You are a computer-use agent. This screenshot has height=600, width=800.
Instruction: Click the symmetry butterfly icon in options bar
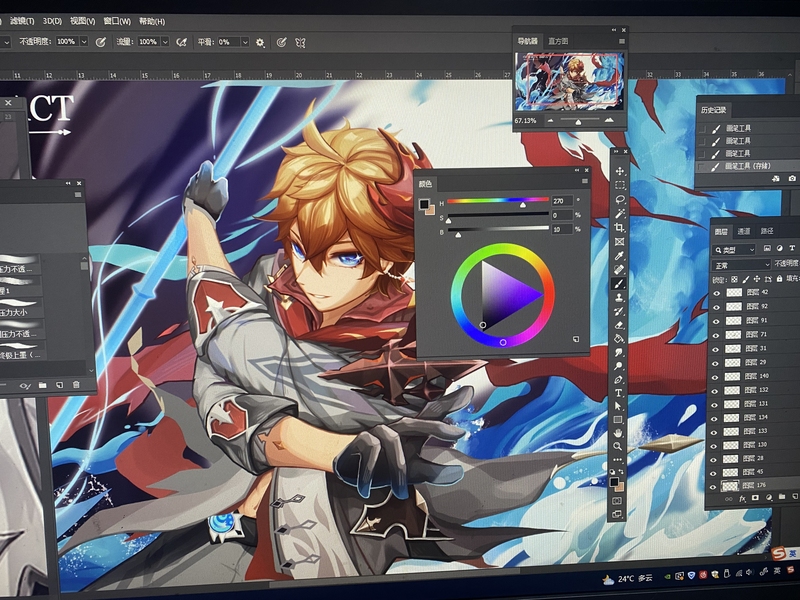pos(300,43)
